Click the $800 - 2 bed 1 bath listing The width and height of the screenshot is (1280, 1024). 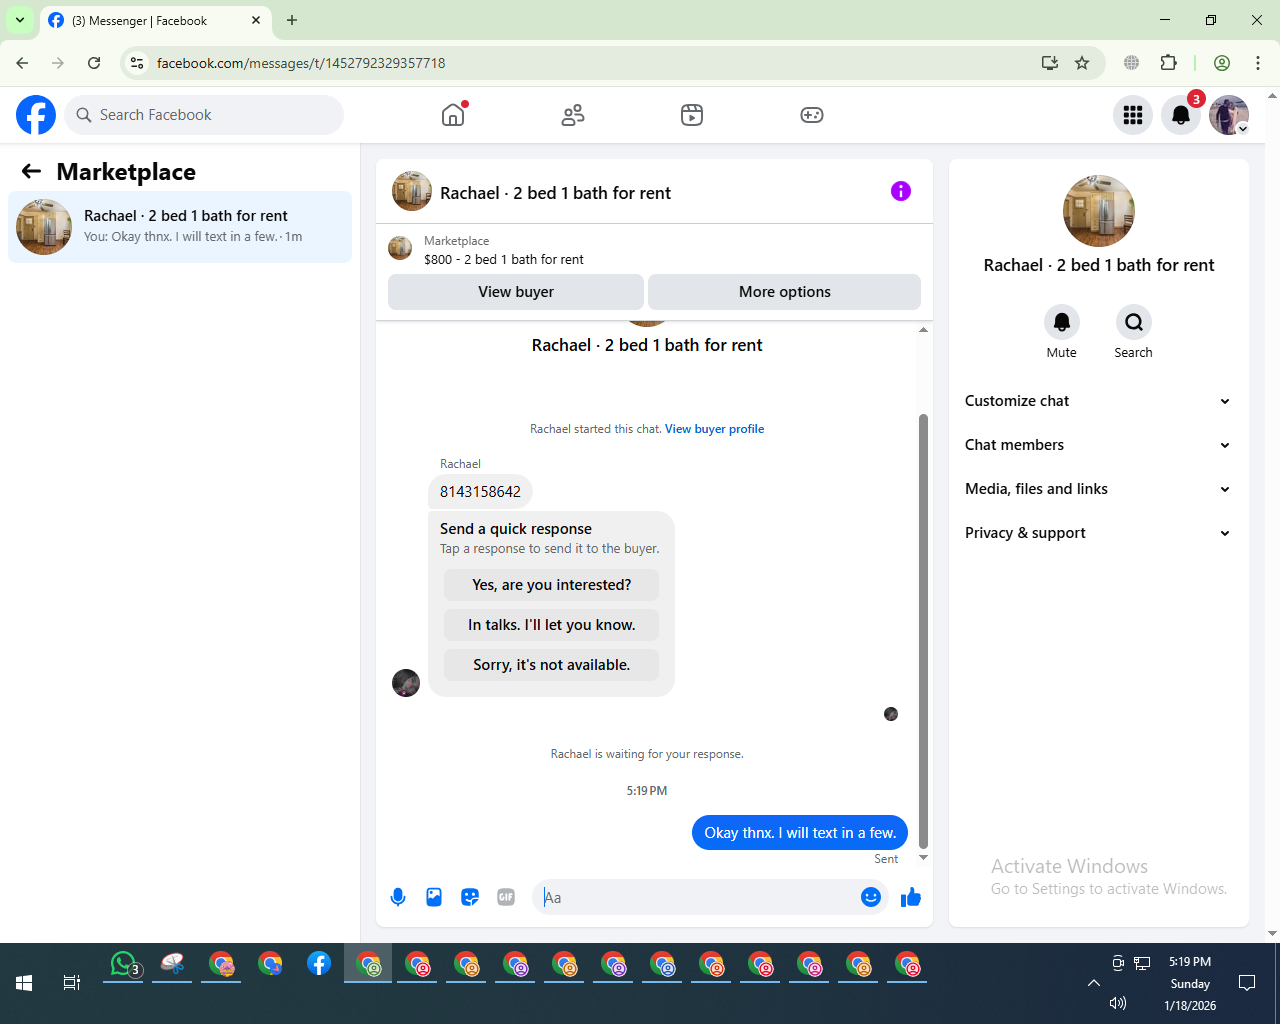point(504,259)
